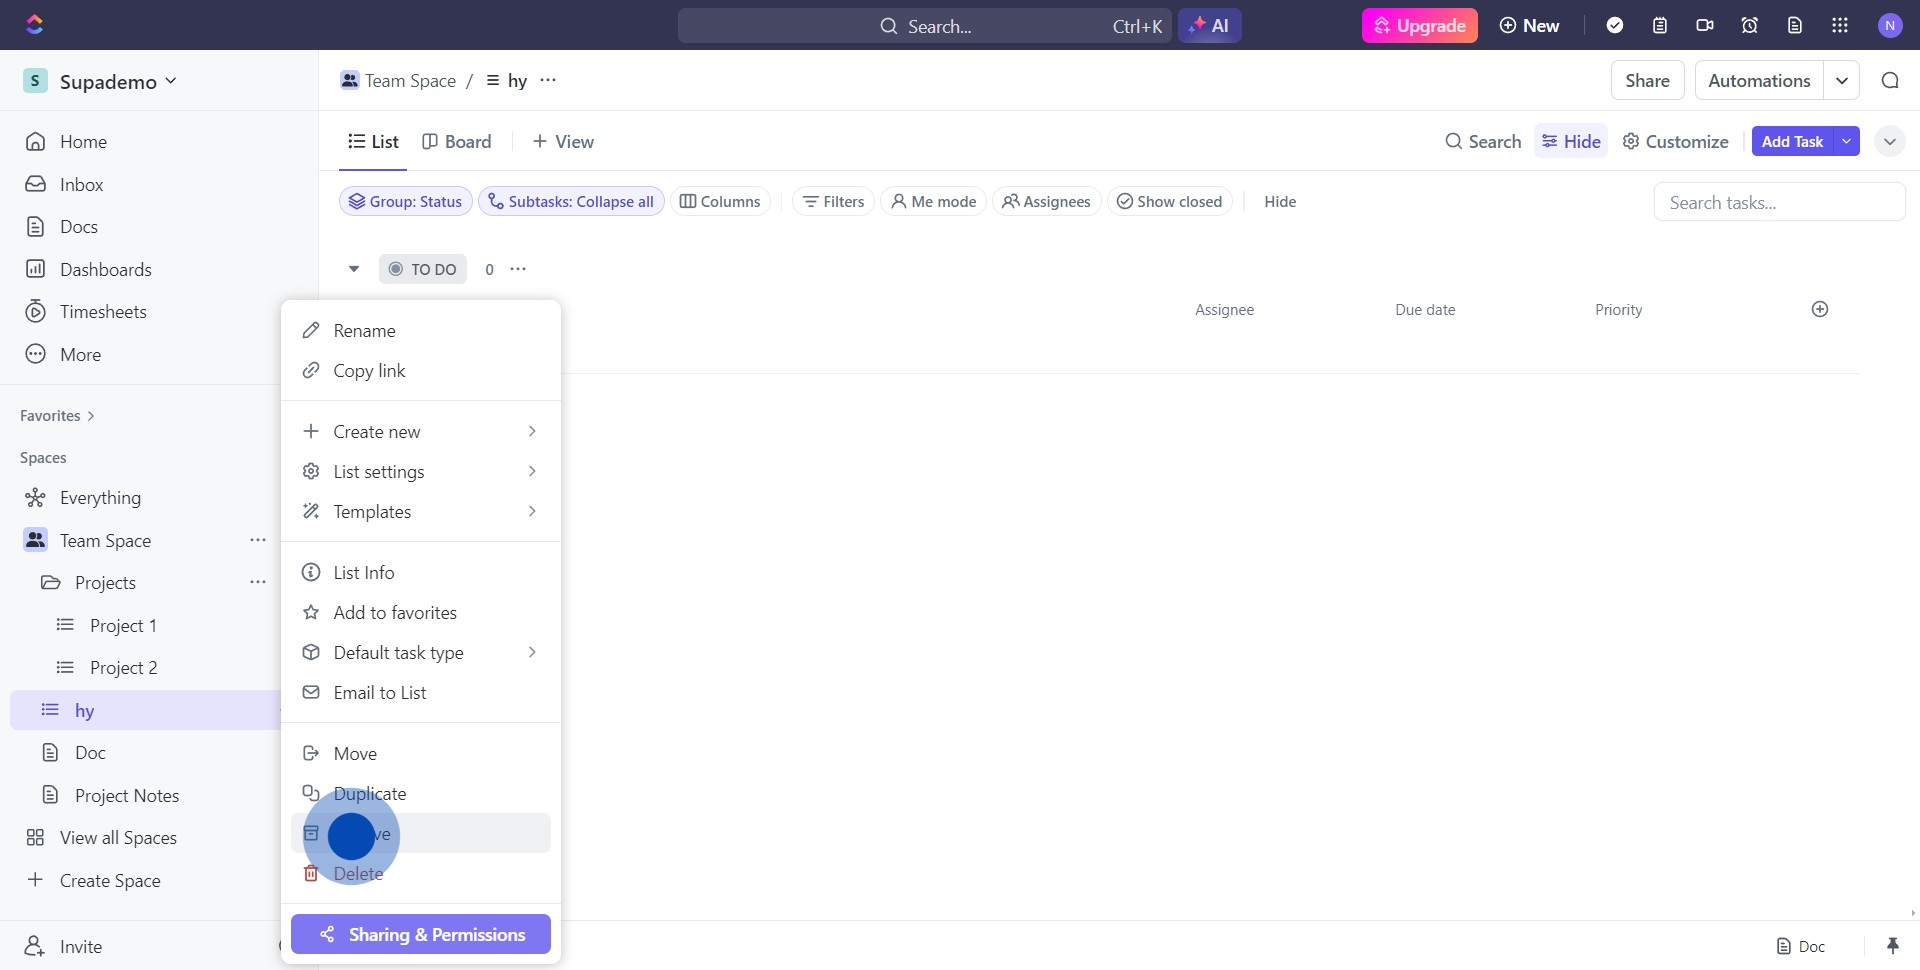Click the add column plus icon

point(1820,310)
